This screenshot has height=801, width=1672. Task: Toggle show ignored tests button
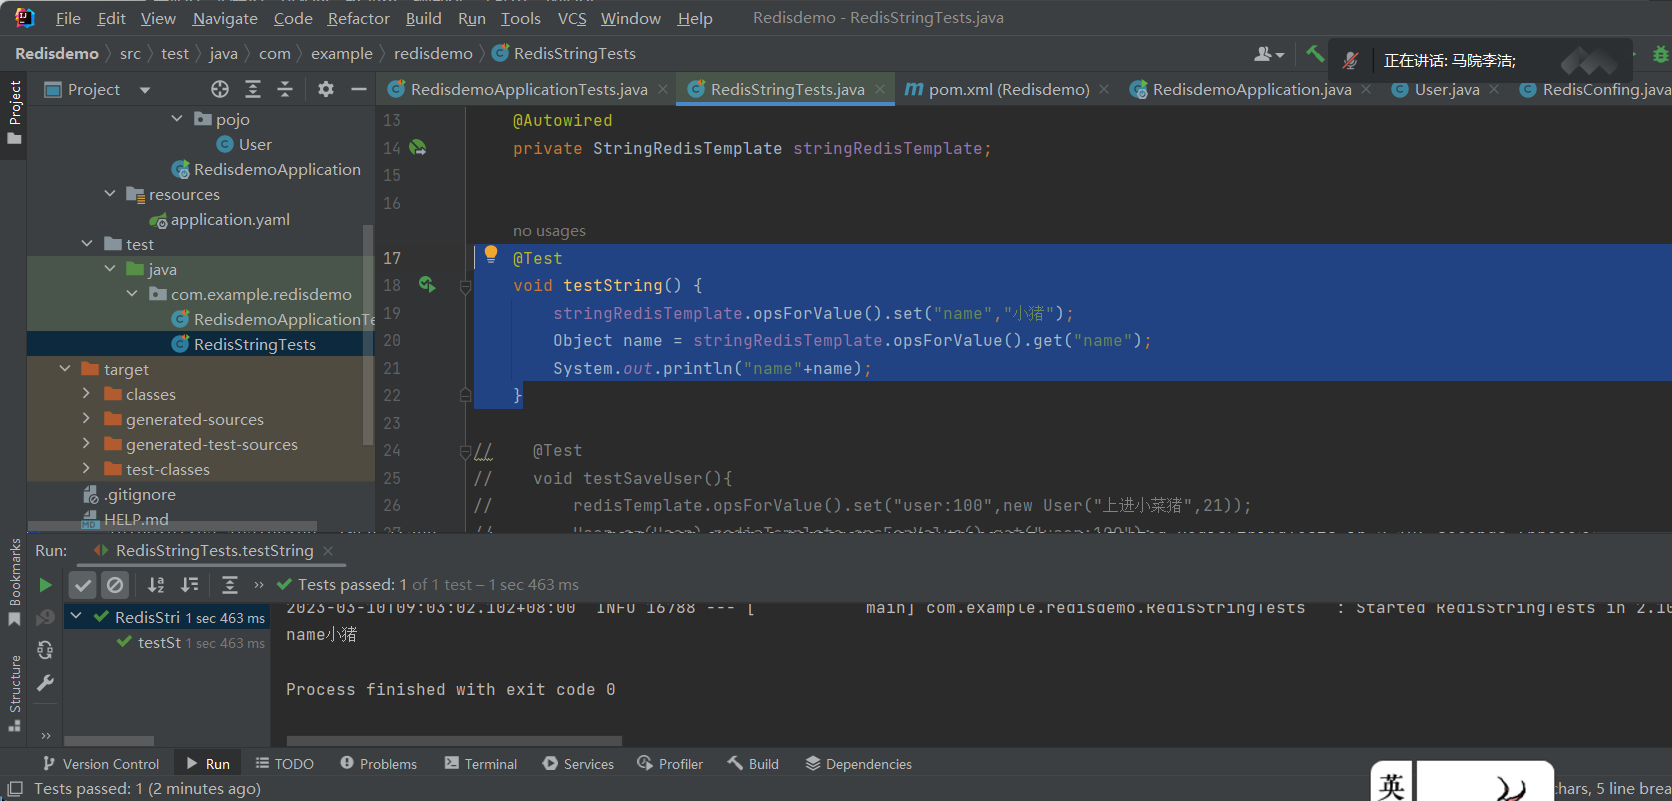115,585
